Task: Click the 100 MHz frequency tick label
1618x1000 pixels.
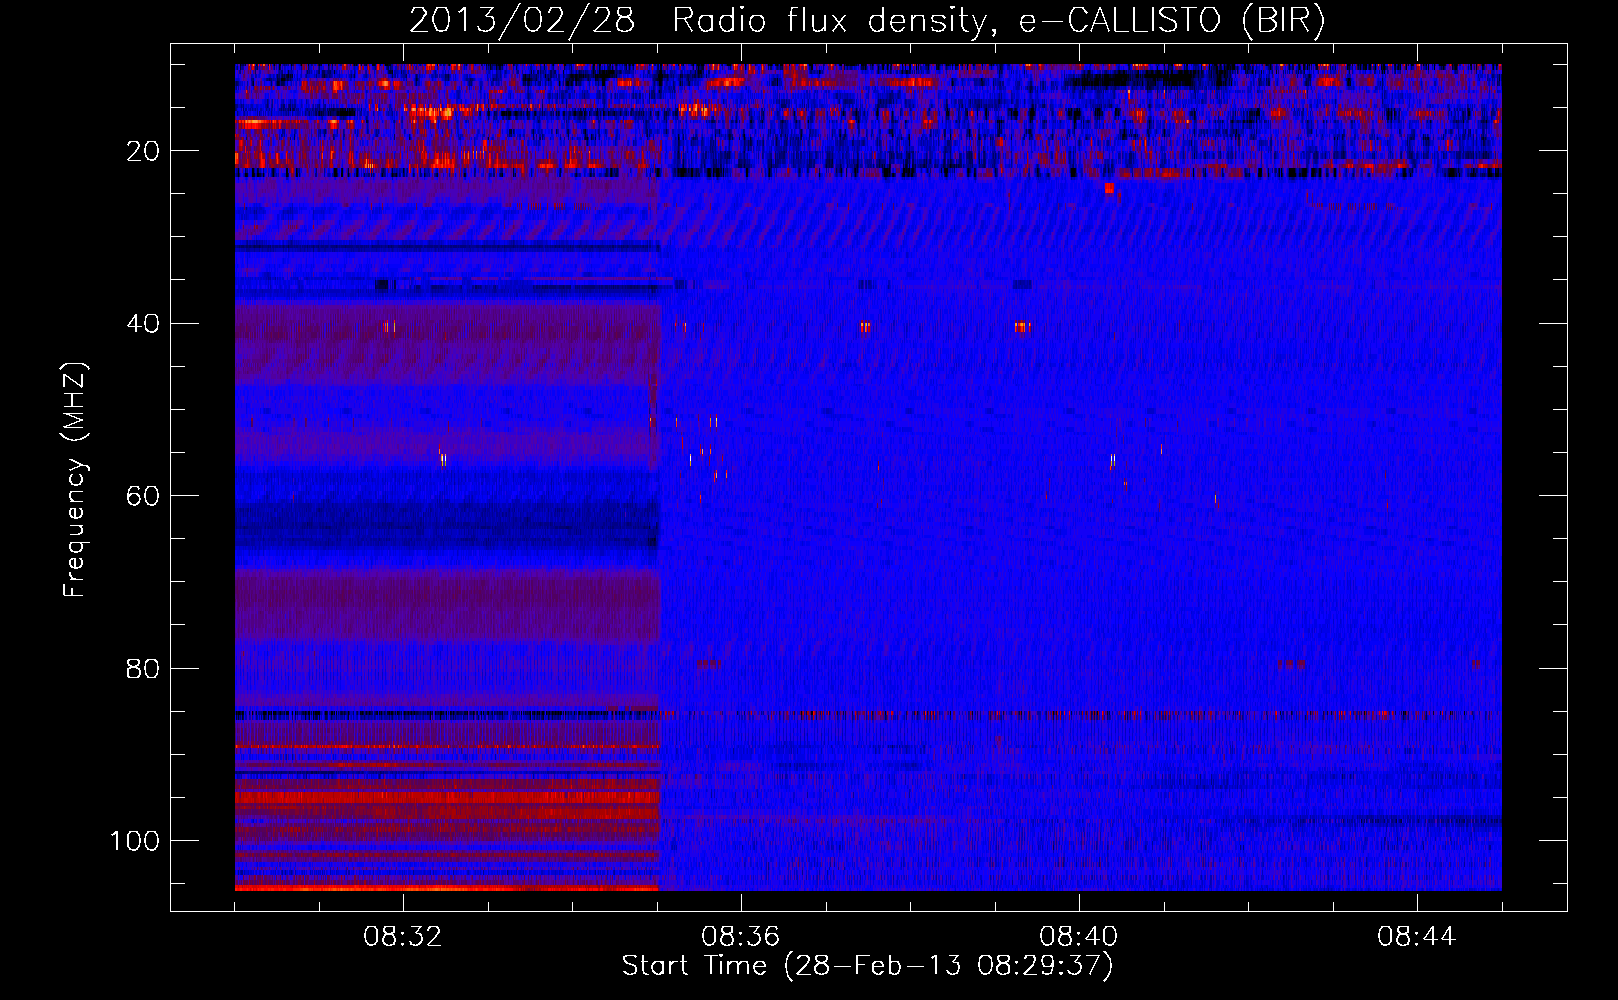Action: 135,841
